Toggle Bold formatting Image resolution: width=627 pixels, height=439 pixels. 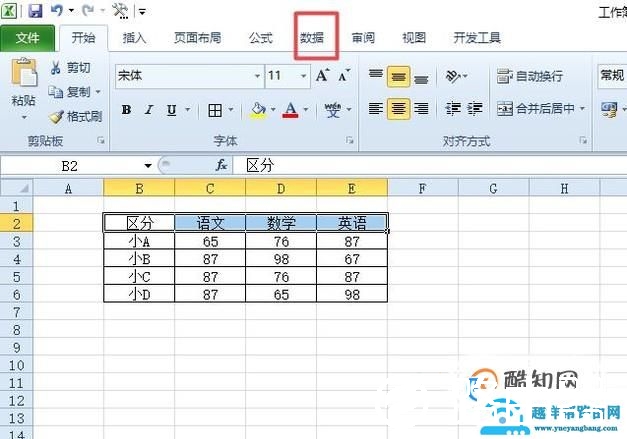tap(126, 110)
